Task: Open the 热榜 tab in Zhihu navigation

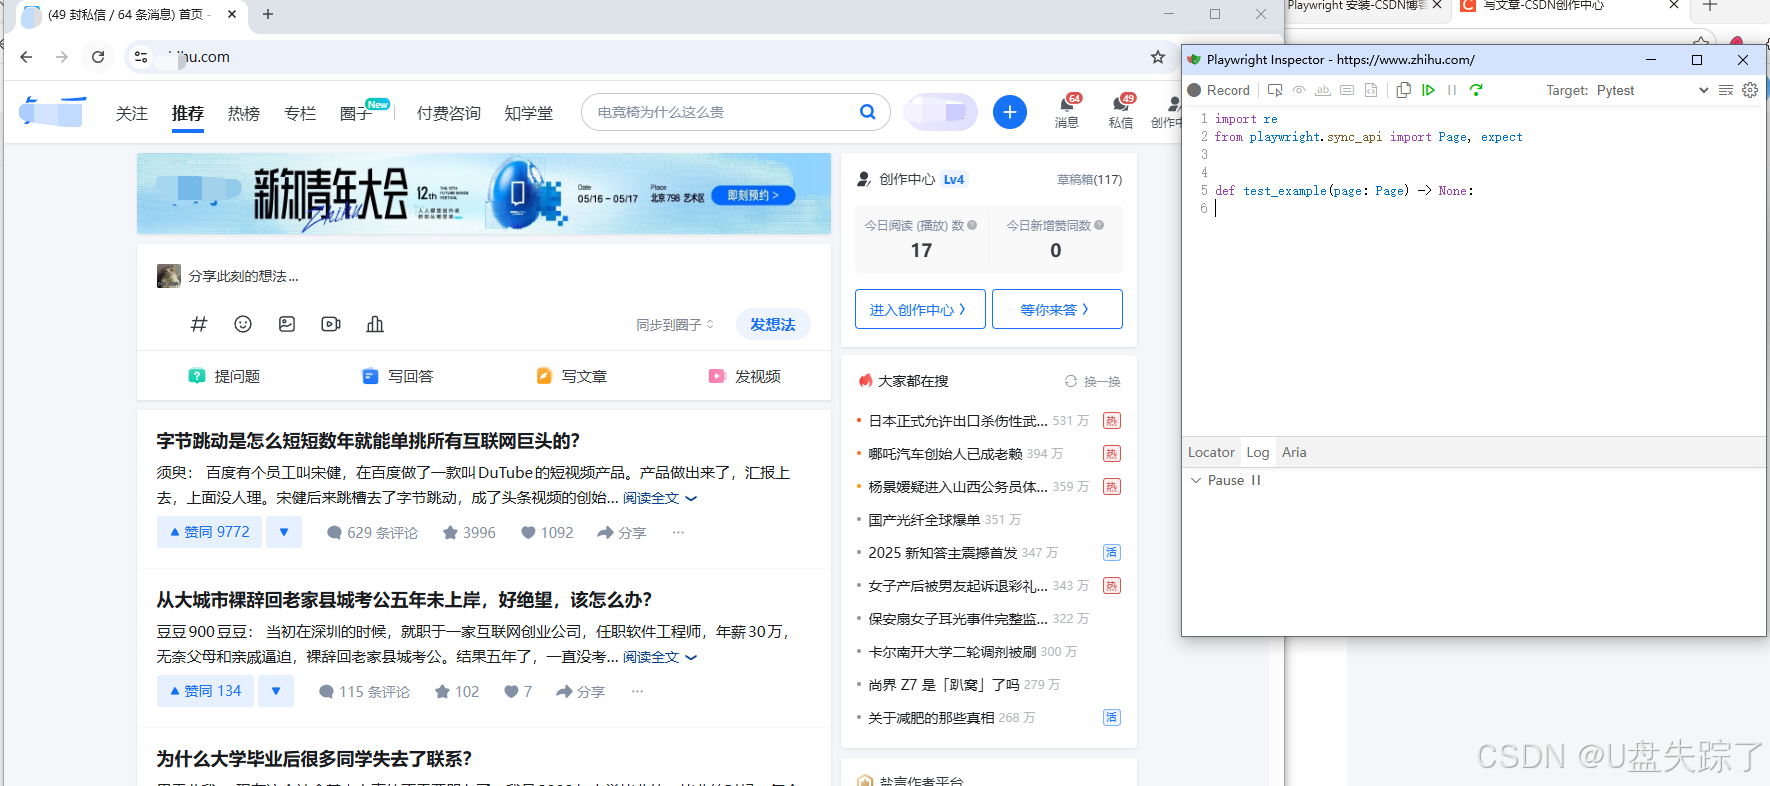Action: [244, 113]
